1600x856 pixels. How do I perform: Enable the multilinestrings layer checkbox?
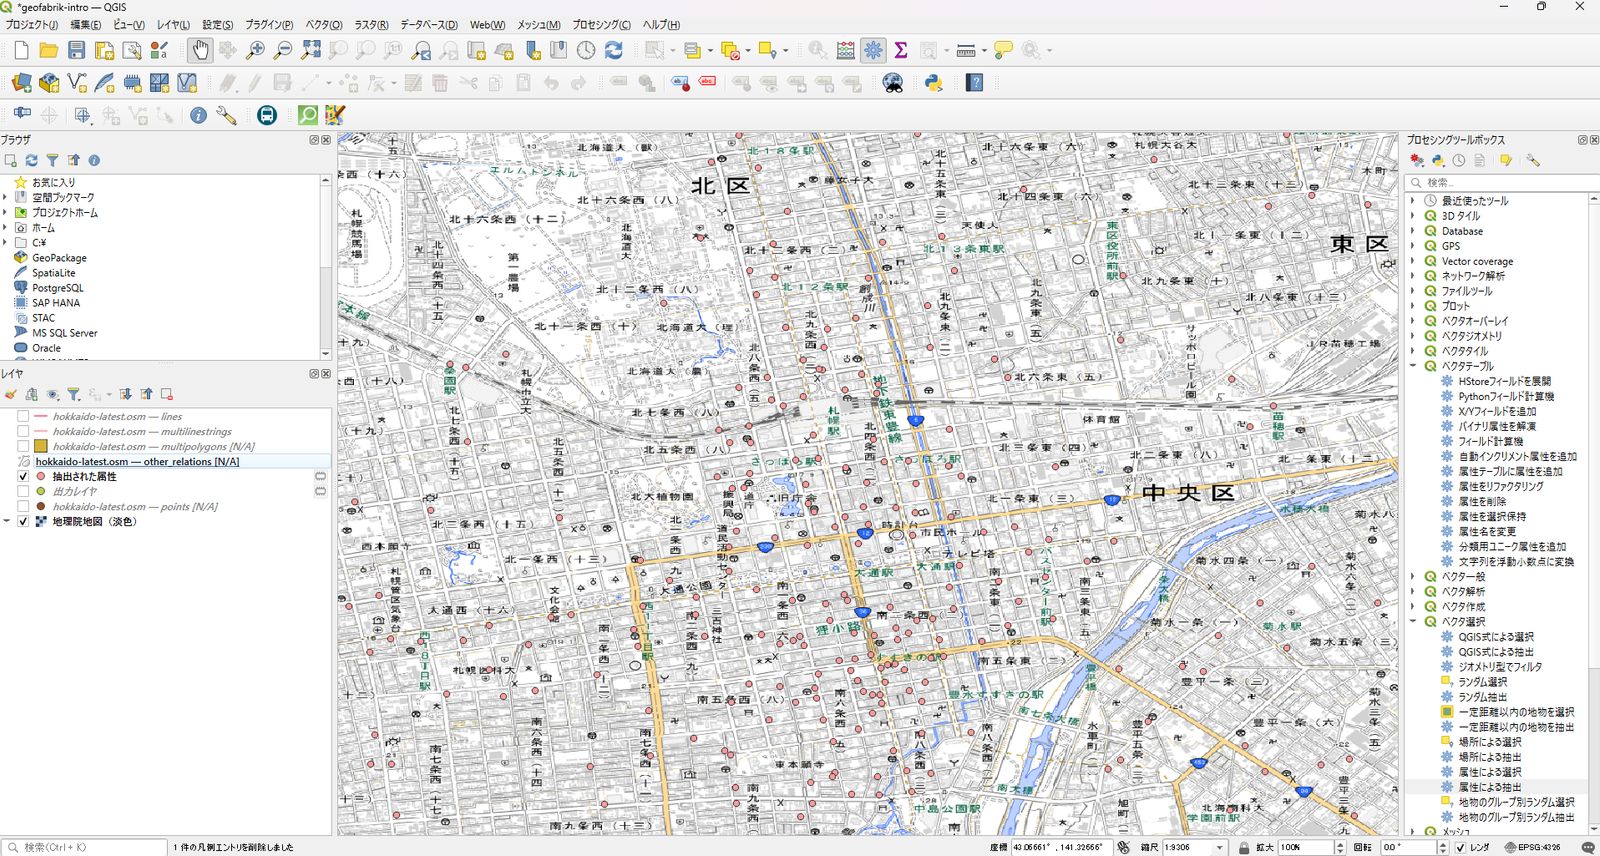(23, 432)
